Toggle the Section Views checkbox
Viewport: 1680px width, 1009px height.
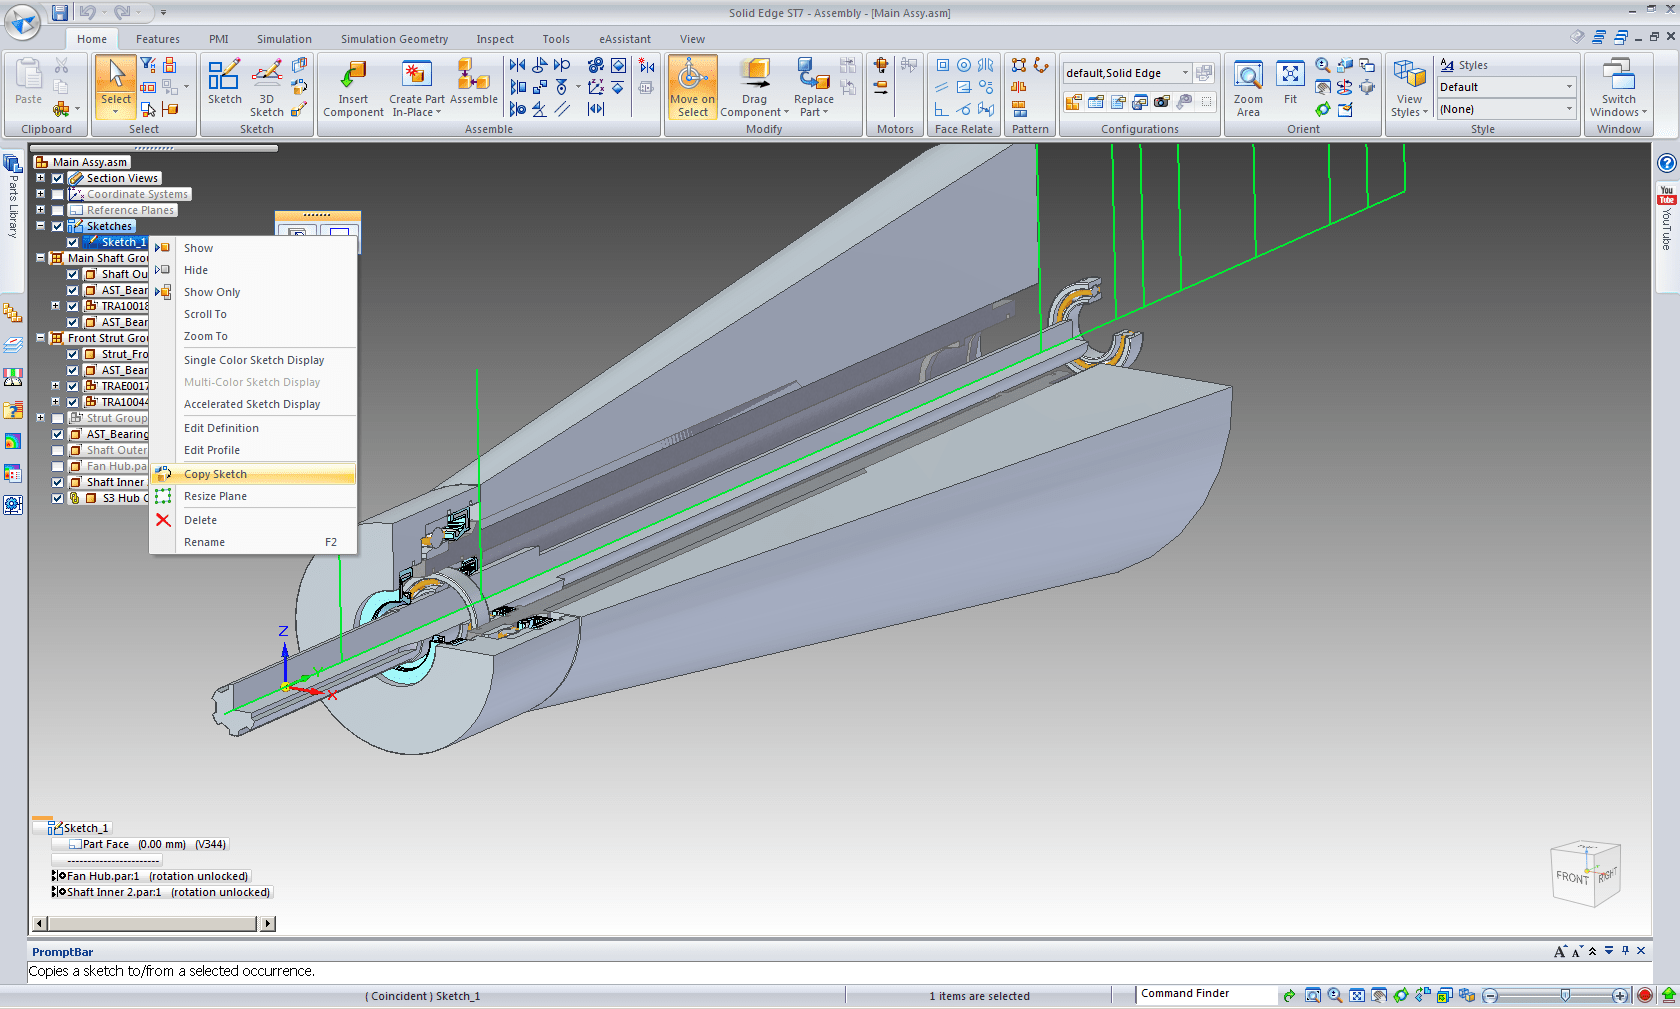pyautogui.click(x=58, y=179)
